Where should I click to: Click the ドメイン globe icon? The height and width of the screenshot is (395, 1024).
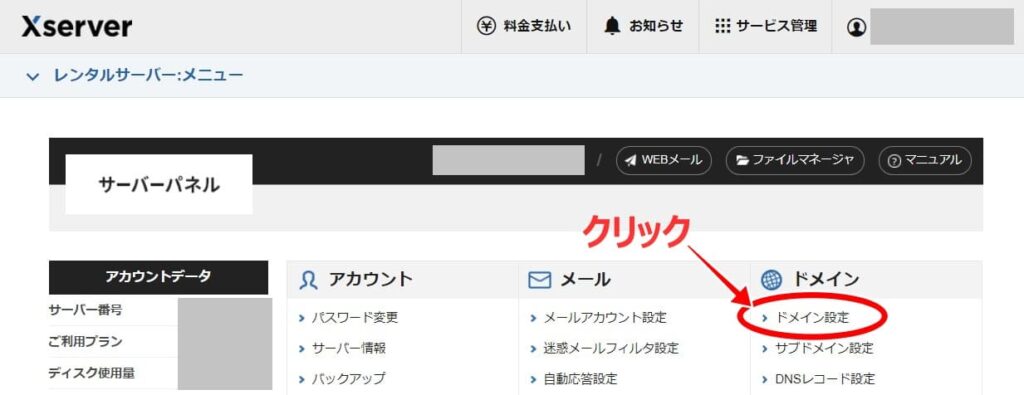click(x=771, y=280)
